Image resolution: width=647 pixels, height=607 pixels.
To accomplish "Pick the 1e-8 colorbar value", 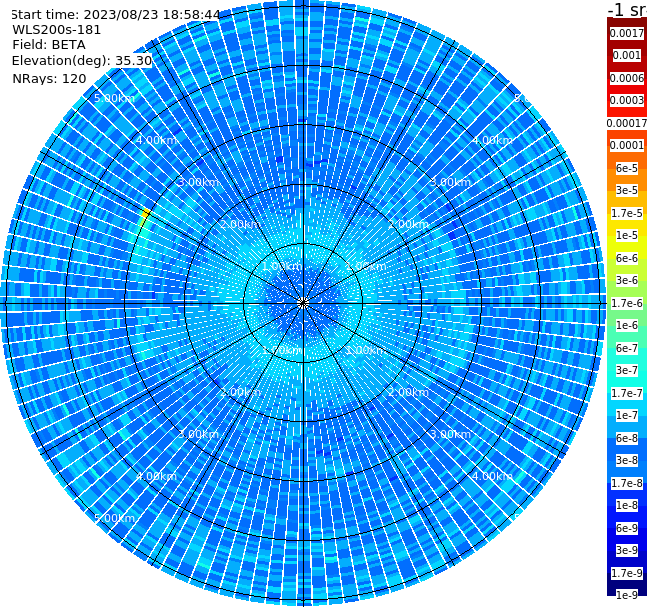I will [627, 505].
